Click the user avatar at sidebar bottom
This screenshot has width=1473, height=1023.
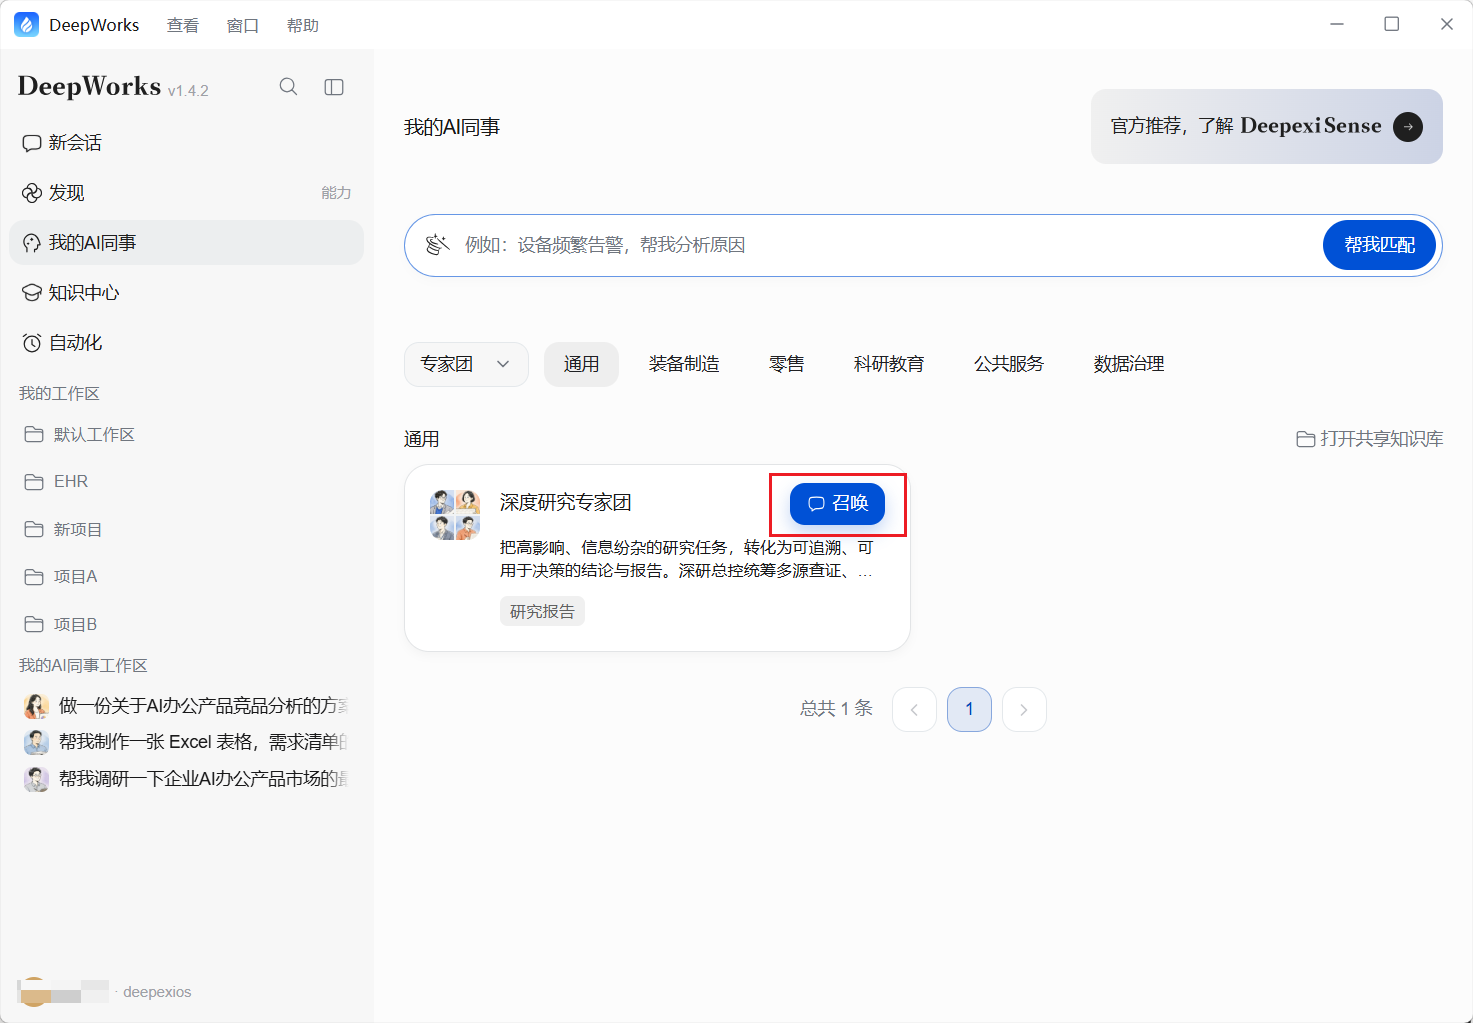click(34, 992)
